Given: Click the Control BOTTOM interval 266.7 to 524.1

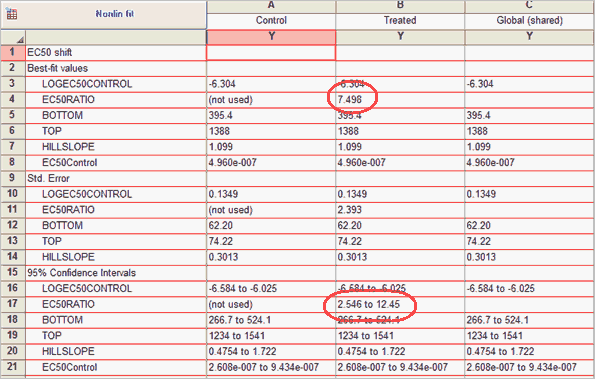Looking at the screenshot, I should (x=239, y=320).
